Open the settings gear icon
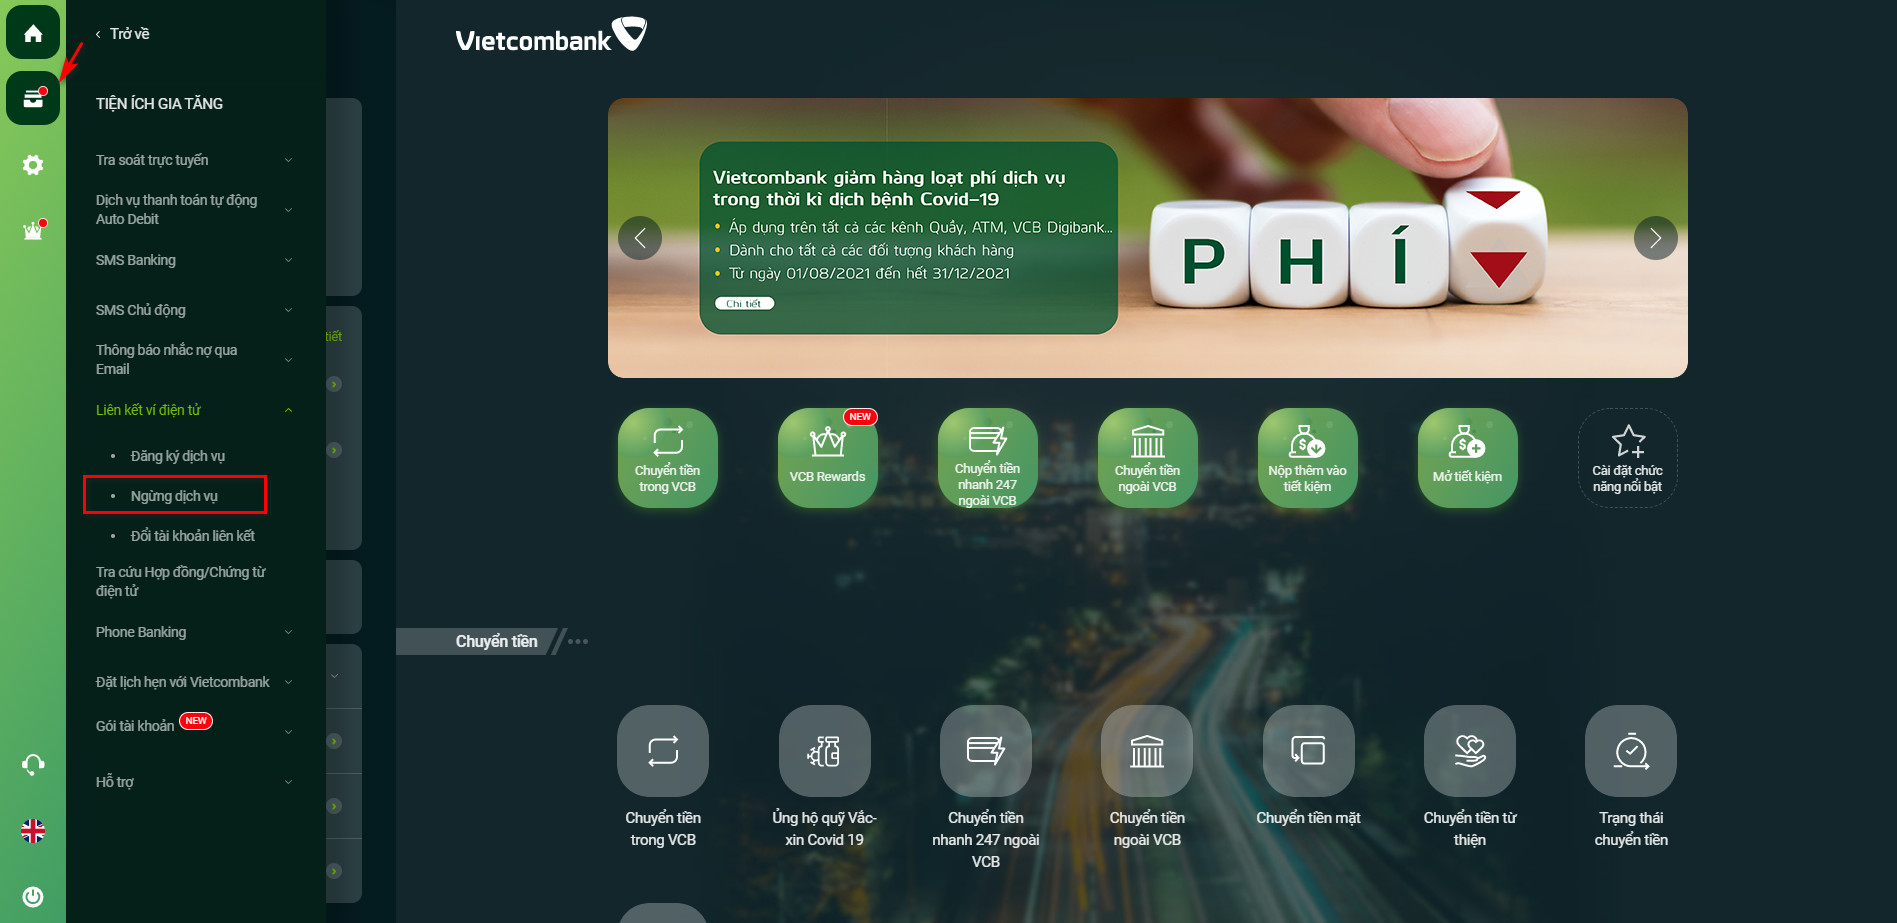Image resolution: width=1897 pixels, height=923 pixels. (33, 164)
